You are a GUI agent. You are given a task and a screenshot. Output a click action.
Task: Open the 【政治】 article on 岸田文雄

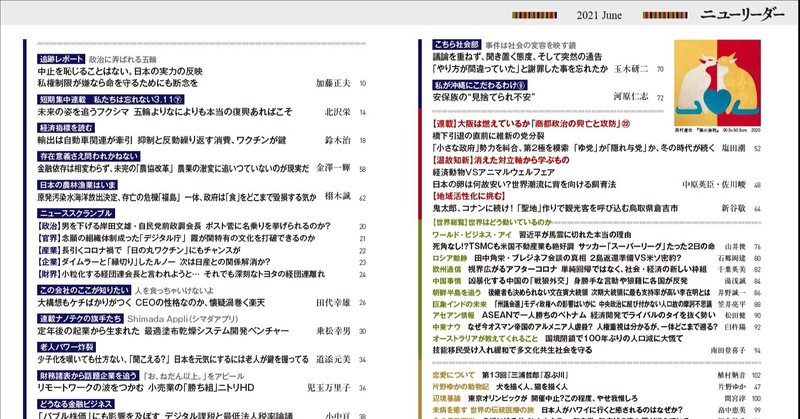(184, 226)
